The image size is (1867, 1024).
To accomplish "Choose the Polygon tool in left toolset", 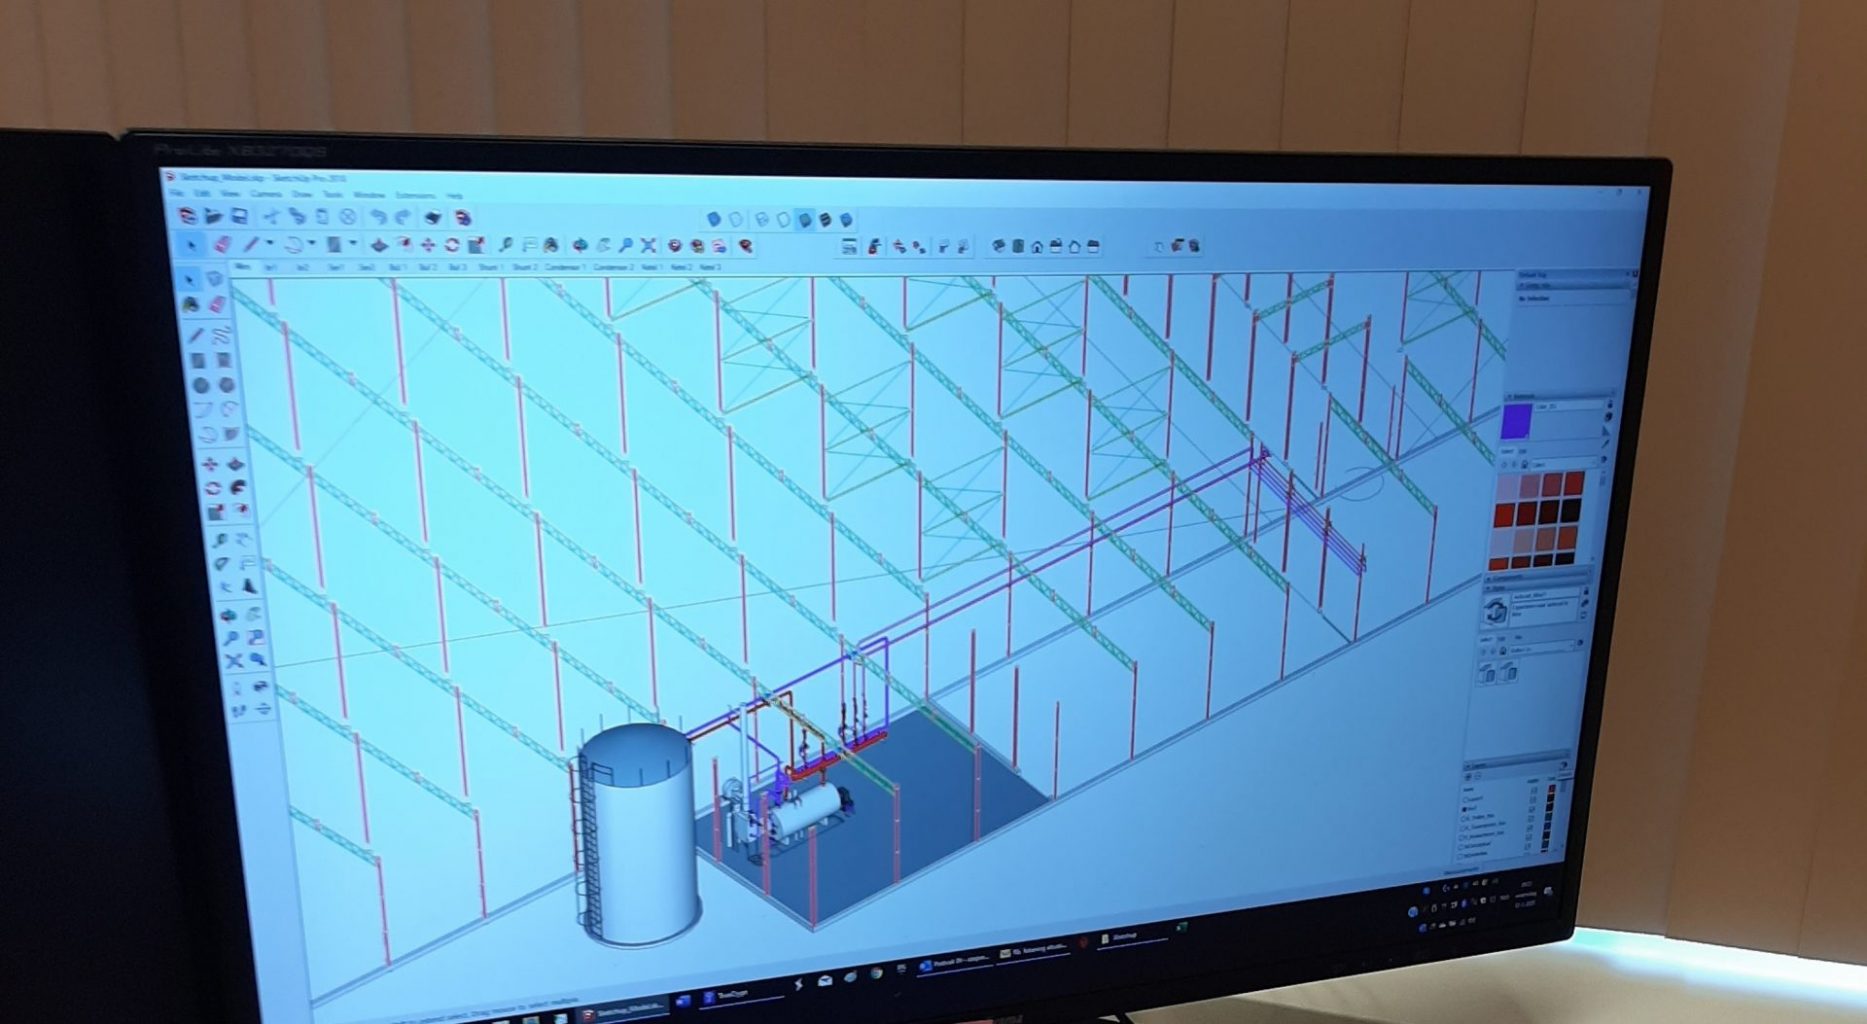I will click(227, 385).
